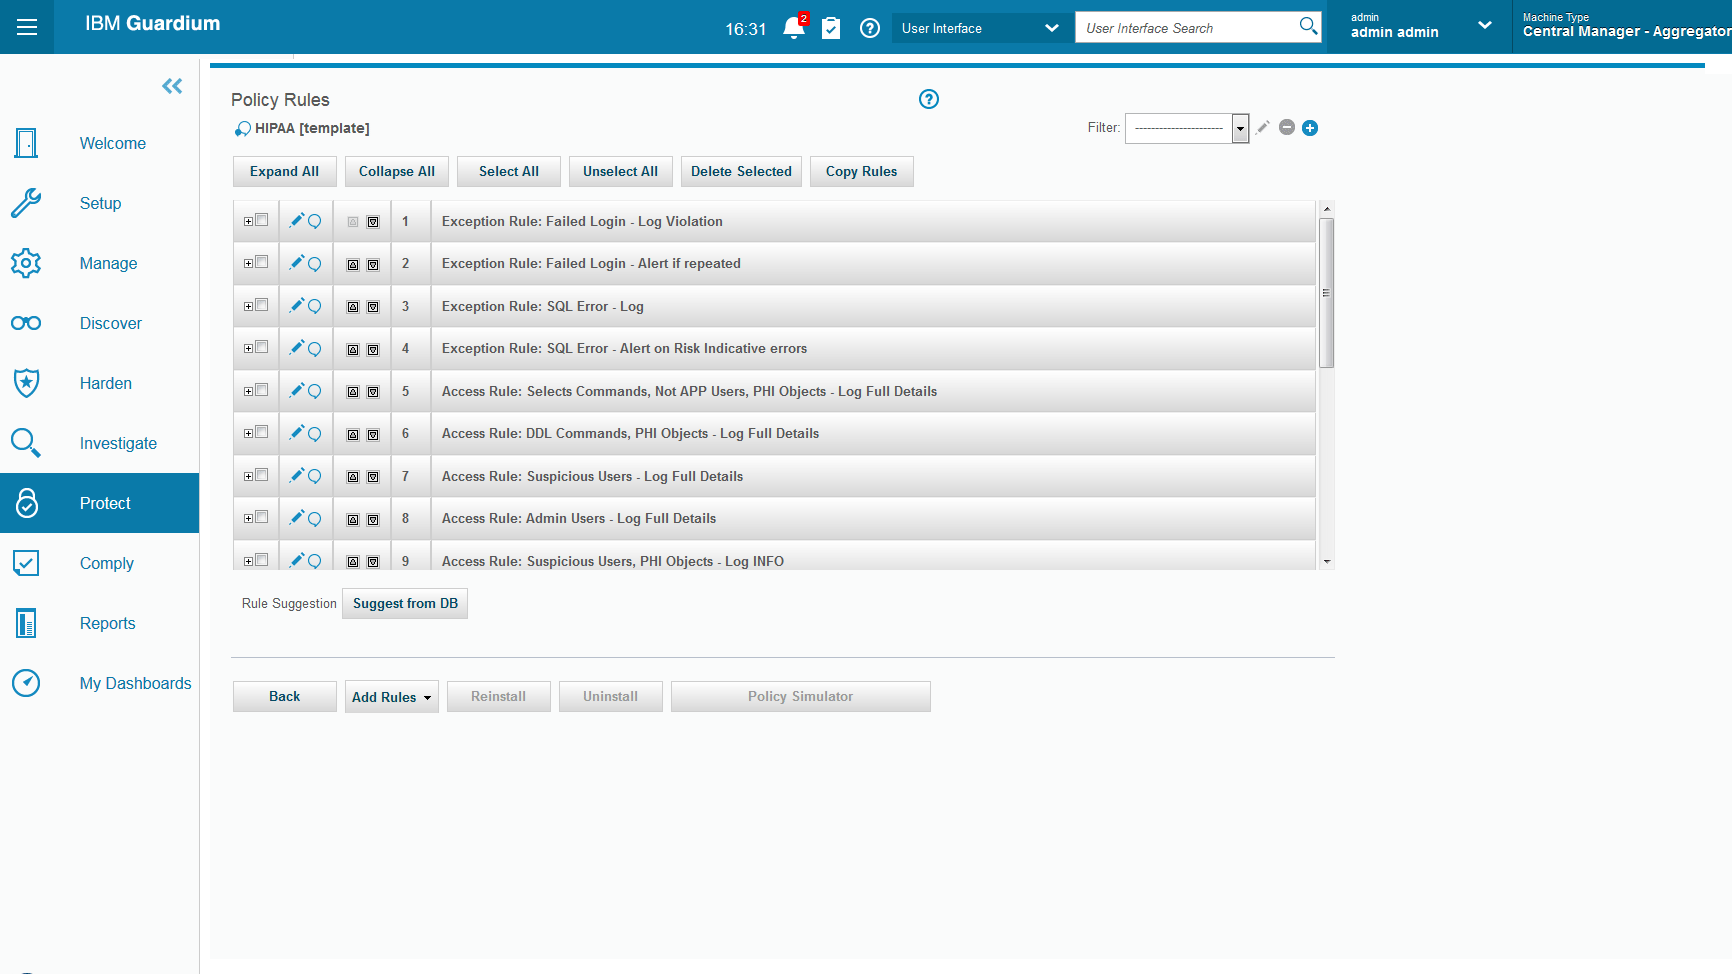Open comments for the SQL Error - Log rule
Screen dimensions: 1732x974
[x=315, y=307]
